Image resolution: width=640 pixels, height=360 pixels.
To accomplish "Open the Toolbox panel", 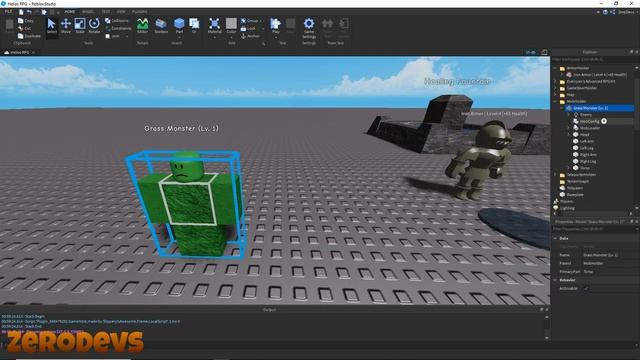I will click(161, 26).
